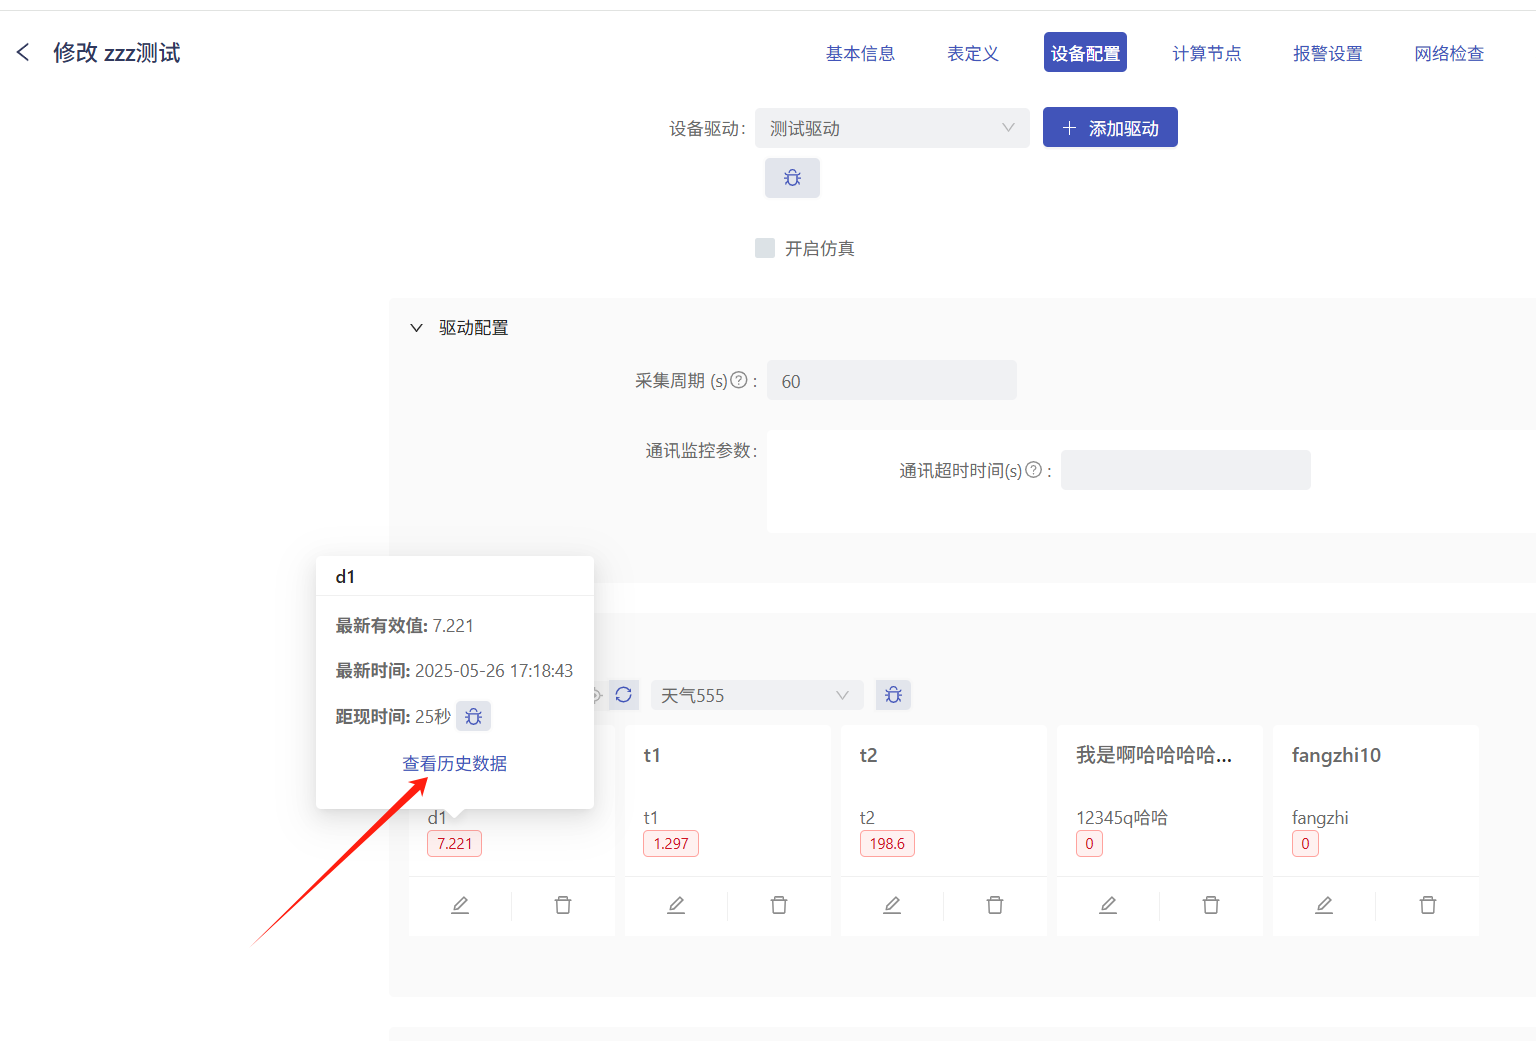
Task: Edit the 我是啊哈哈哈哈 card with pencil icon
Action: [x=1108, y=905]
